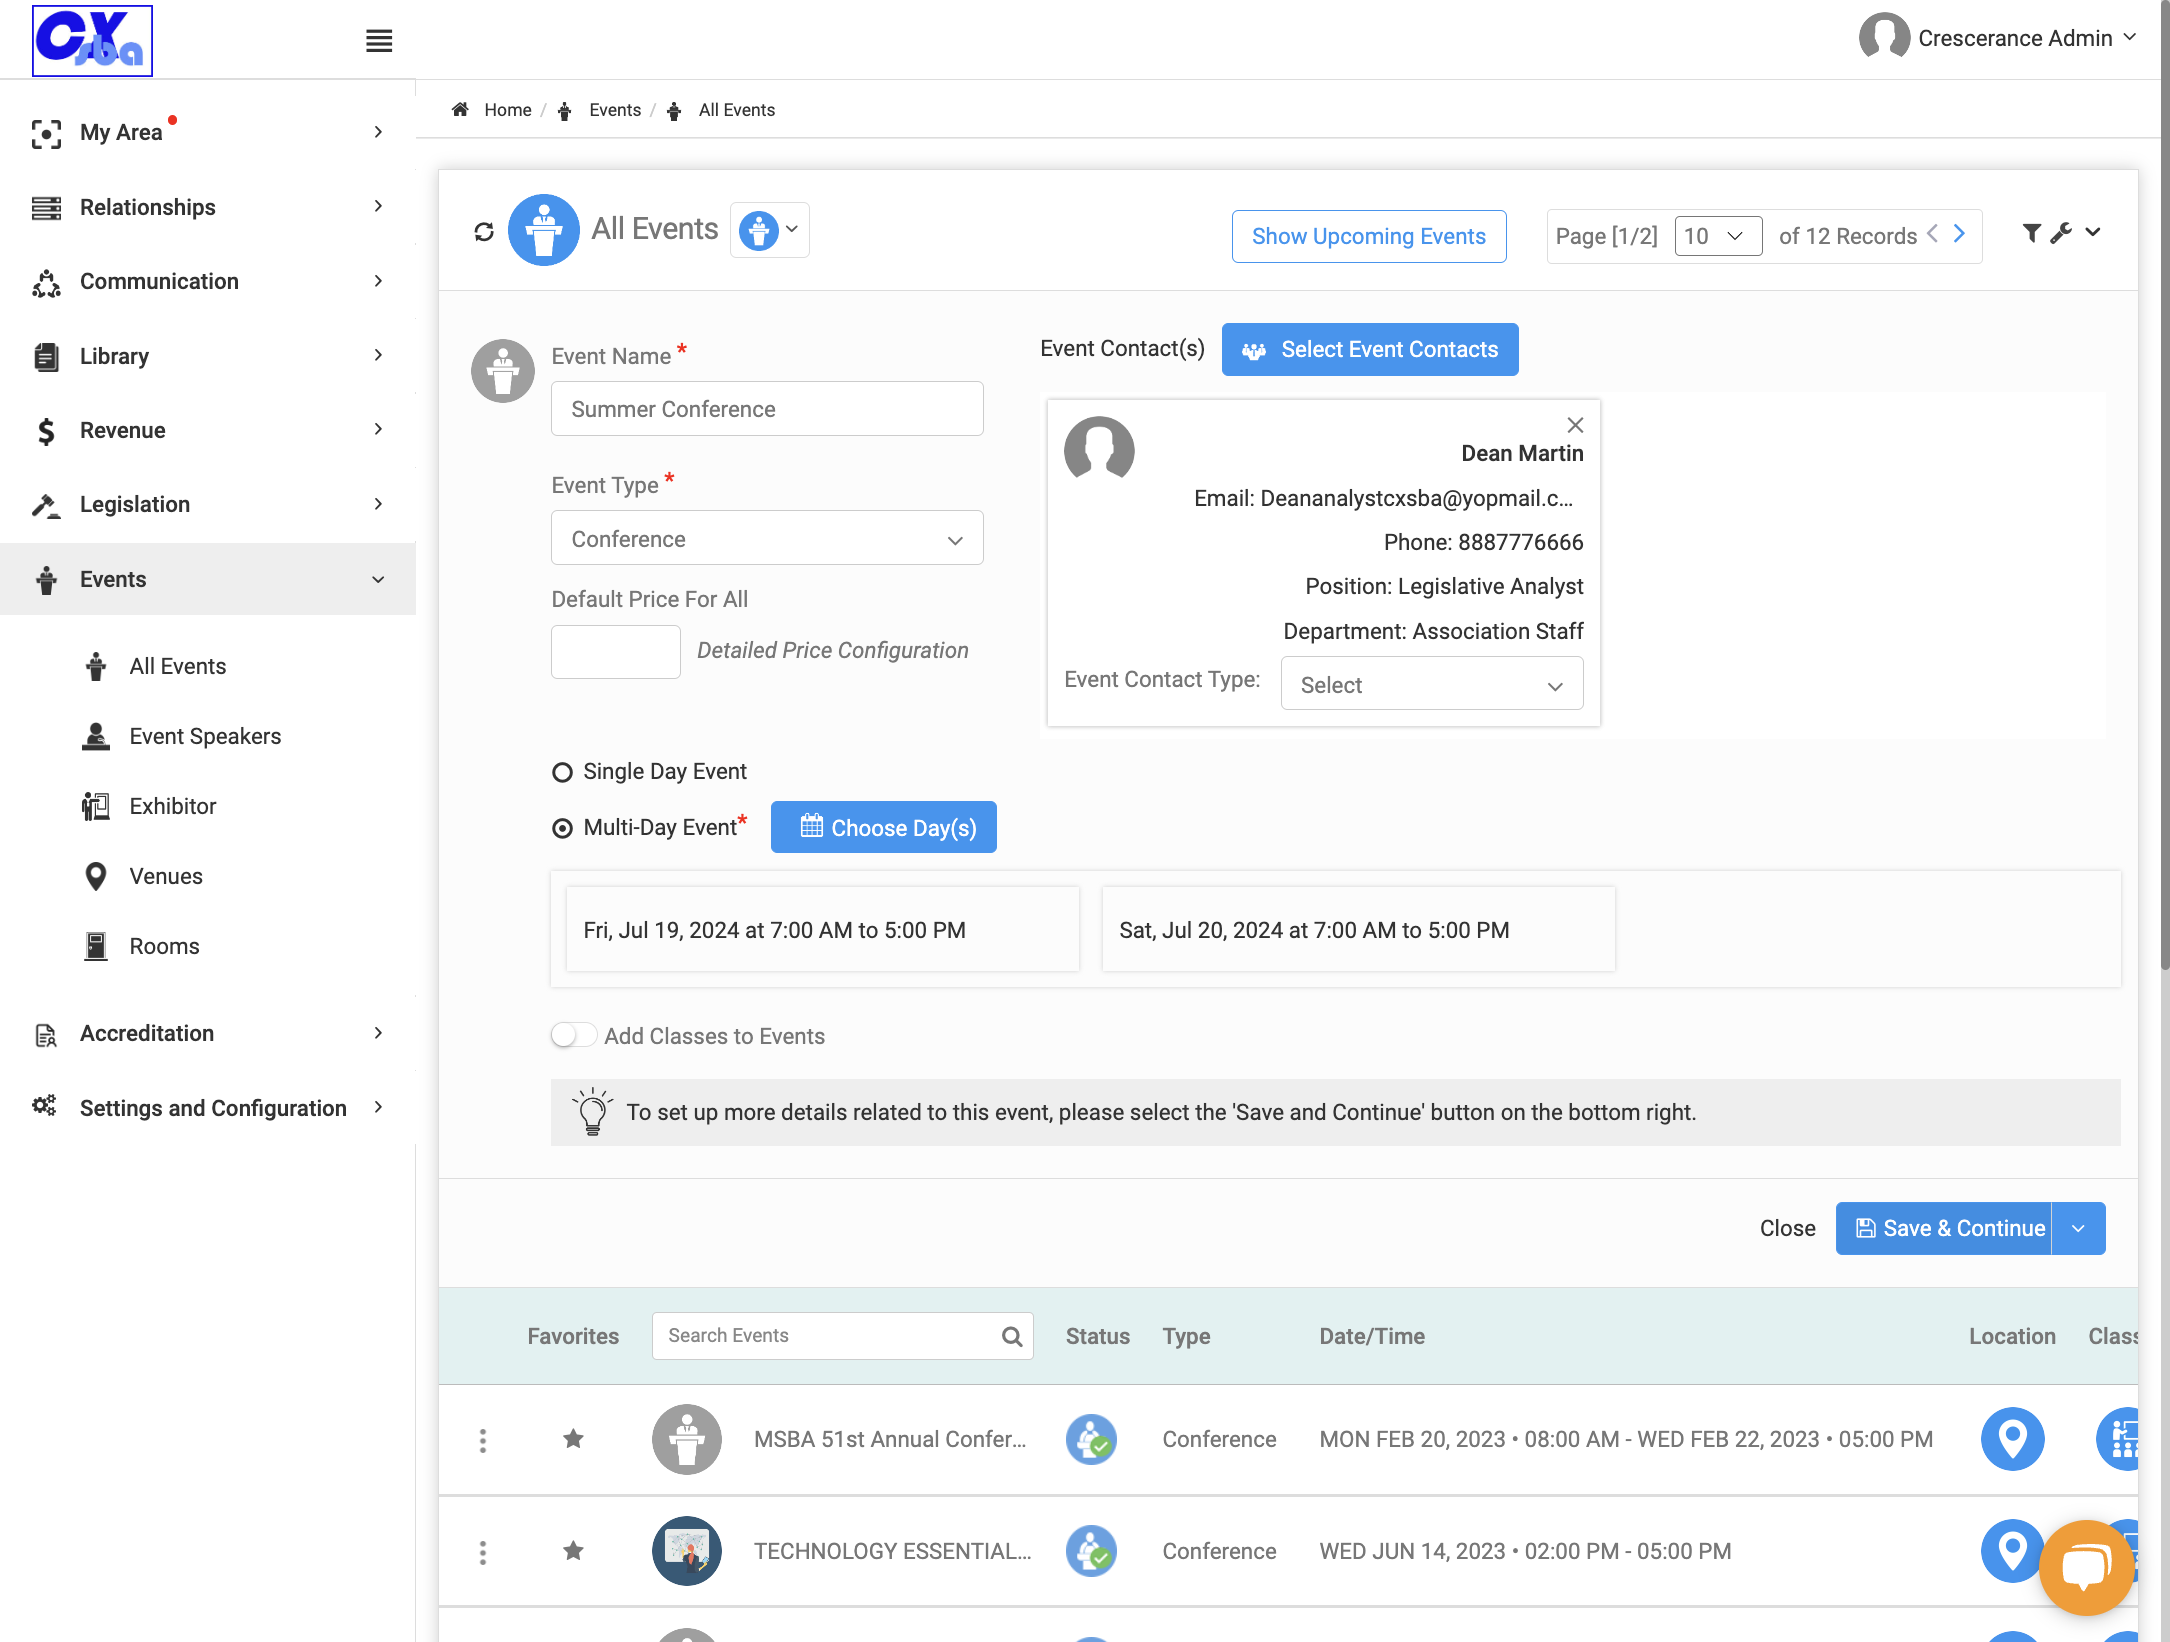Toggle Add Classes to Events switch
The image size is (2170, 1642).
(573, 1035)
